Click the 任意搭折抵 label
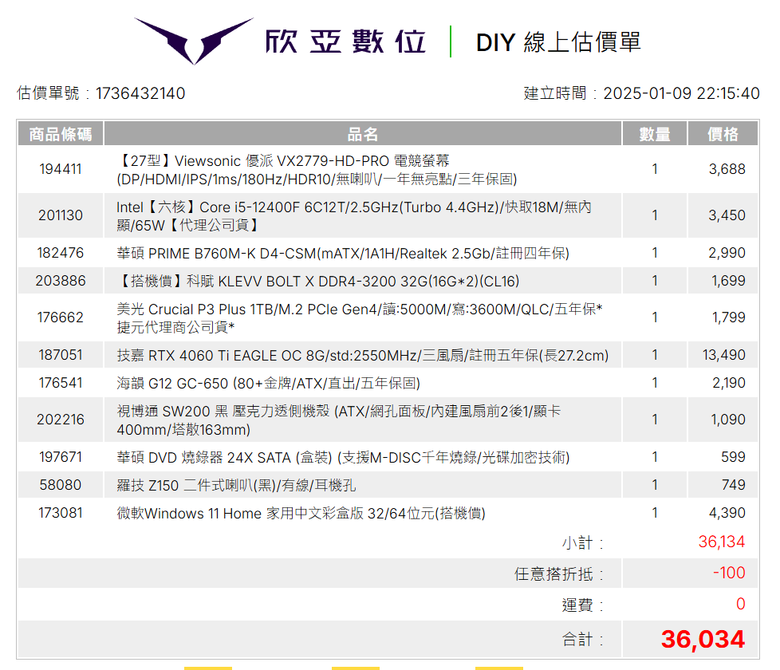780x670 pixels. pyautogui.click(x=559, y=574)
